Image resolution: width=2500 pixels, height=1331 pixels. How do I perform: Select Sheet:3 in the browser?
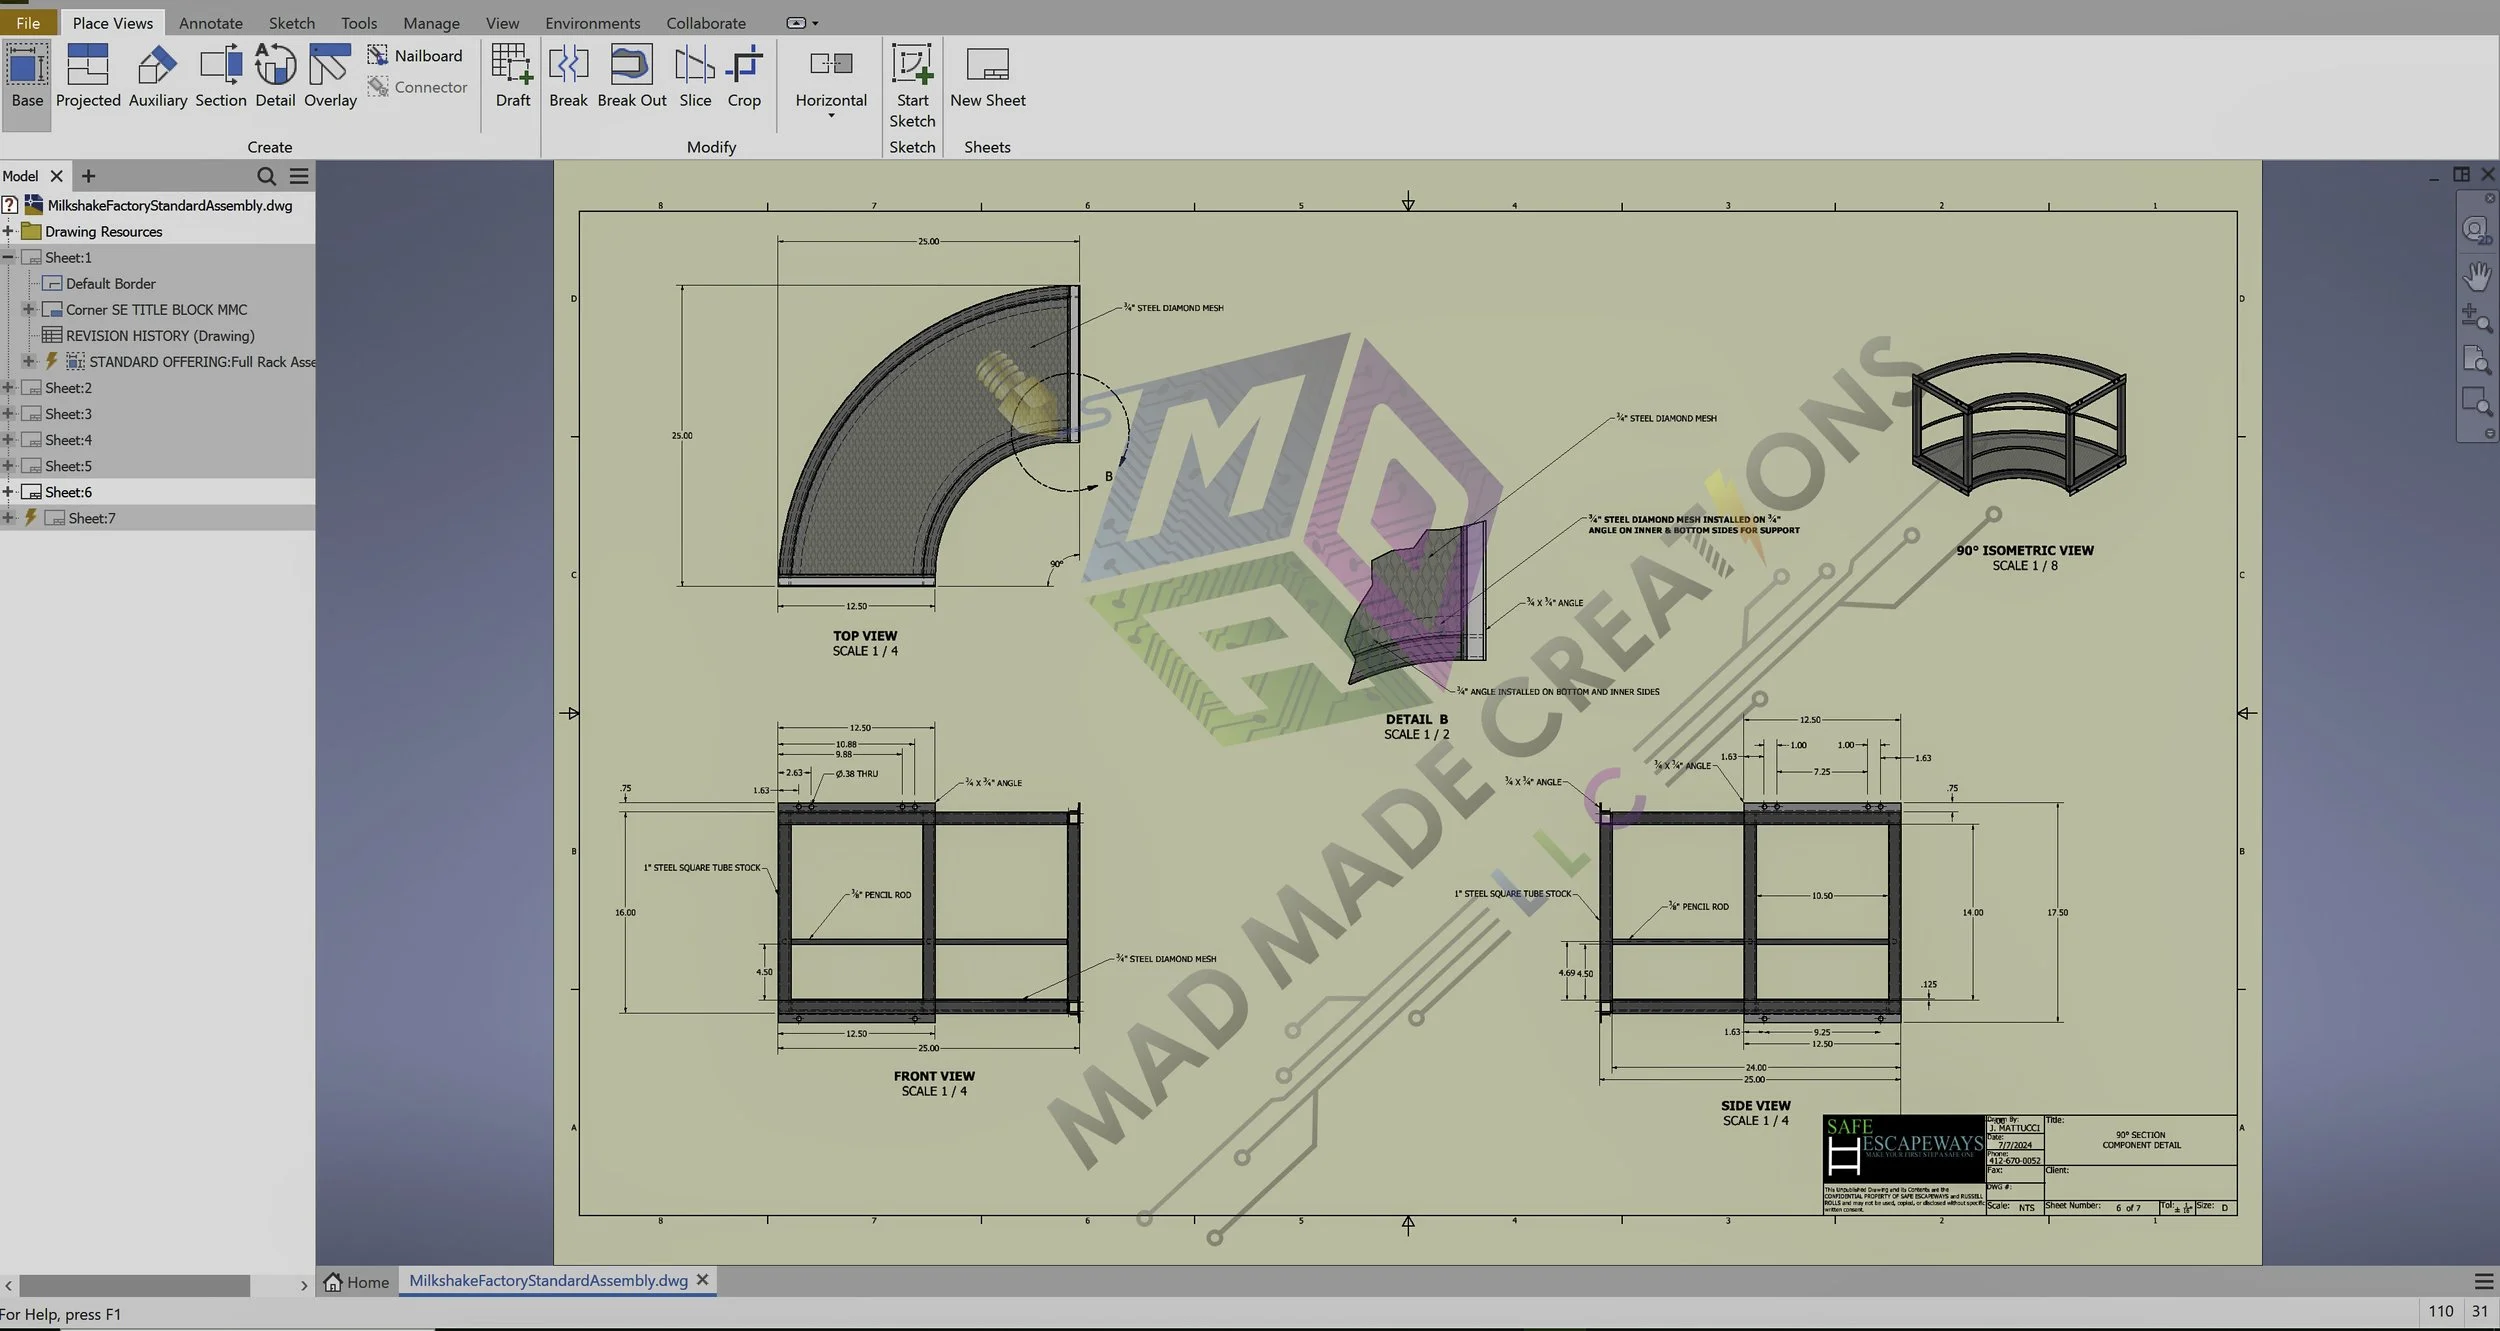[57, 414]
